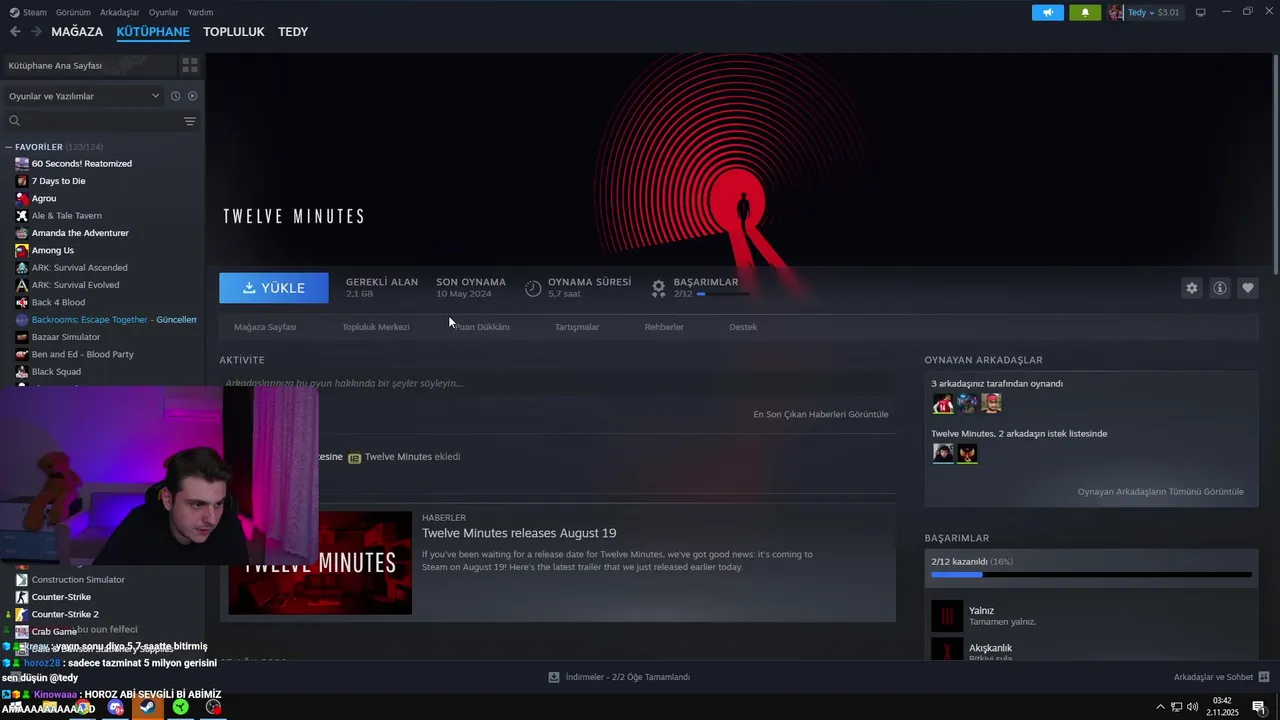This screenshot has width=1280, height=720.
Task: Open user avatar next to Tedy
Action: [x=1116, y=13]
